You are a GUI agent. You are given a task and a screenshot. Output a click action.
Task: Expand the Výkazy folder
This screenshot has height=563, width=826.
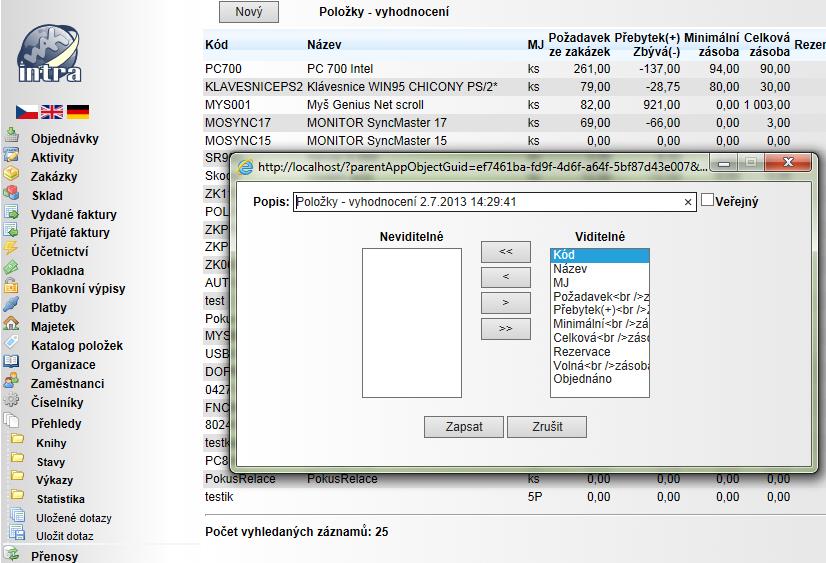click(17, 480)
